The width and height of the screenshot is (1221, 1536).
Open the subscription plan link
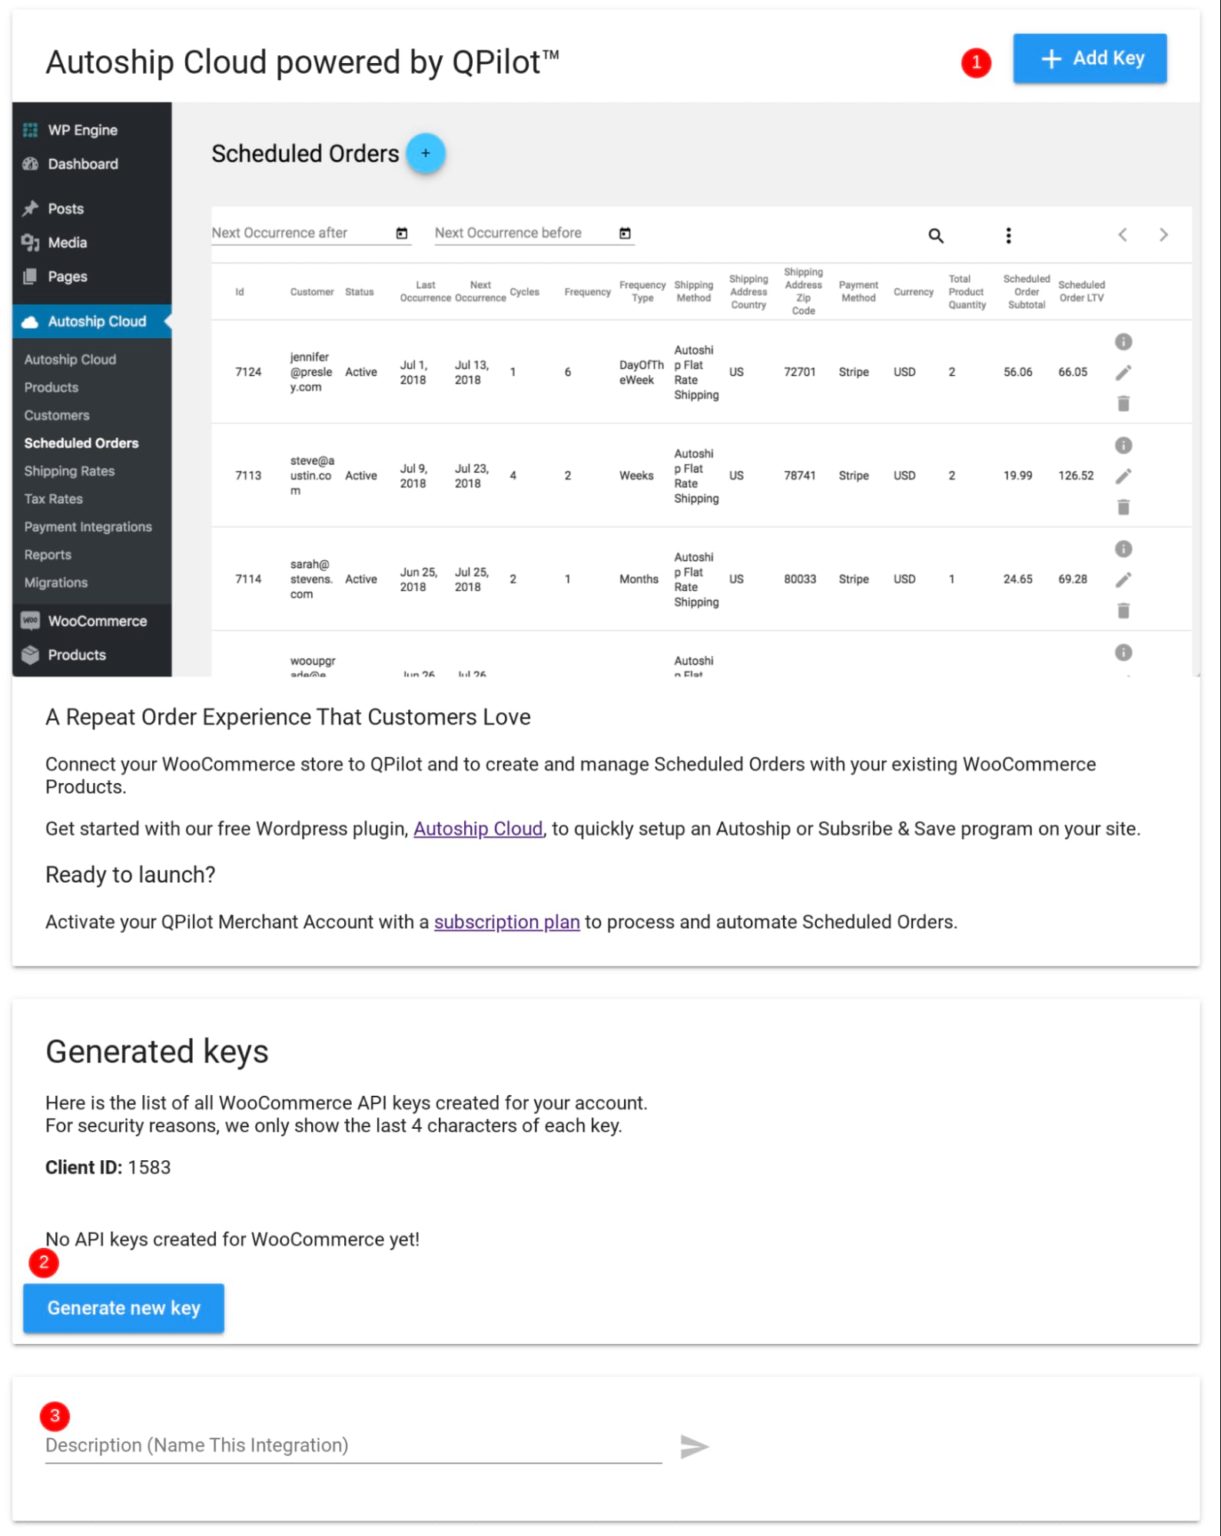pyautogui.click(x=506, y=922)
